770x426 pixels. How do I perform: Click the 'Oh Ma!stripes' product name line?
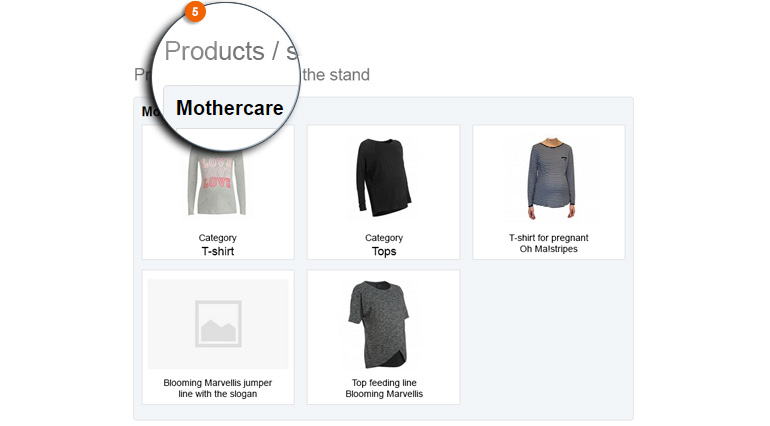(548, 249)
